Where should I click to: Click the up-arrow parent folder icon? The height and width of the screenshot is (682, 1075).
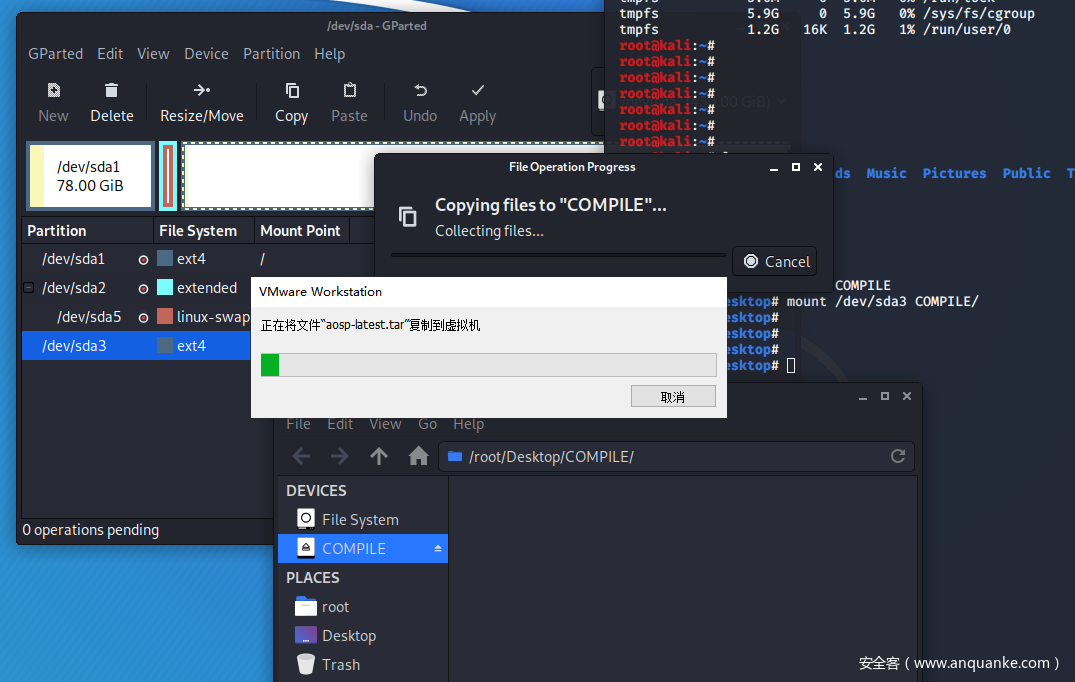pyautogui.click(x=379, y=457)
